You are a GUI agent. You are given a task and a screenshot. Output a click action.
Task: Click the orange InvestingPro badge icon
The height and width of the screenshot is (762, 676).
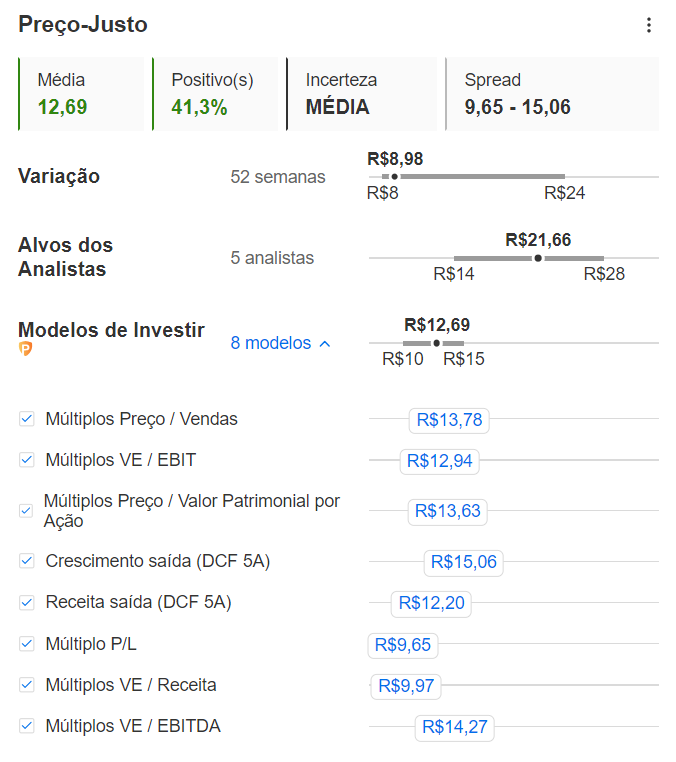click(x=26, y=349)
